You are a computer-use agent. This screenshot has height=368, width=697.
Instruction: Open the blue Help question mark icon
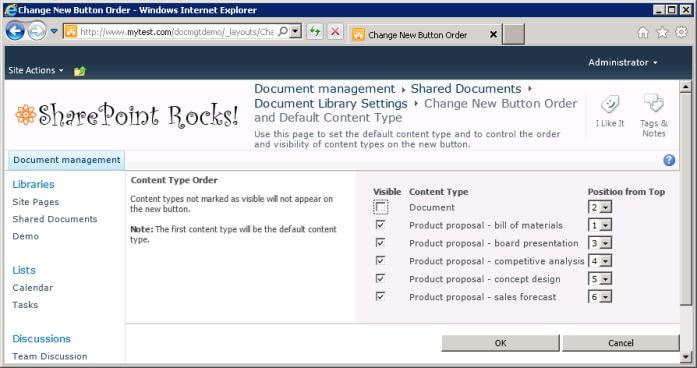(669, 160)
